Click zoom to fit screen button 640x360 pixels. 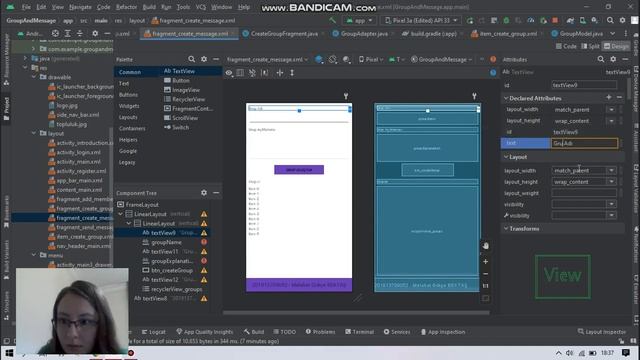tap(485, 298)
